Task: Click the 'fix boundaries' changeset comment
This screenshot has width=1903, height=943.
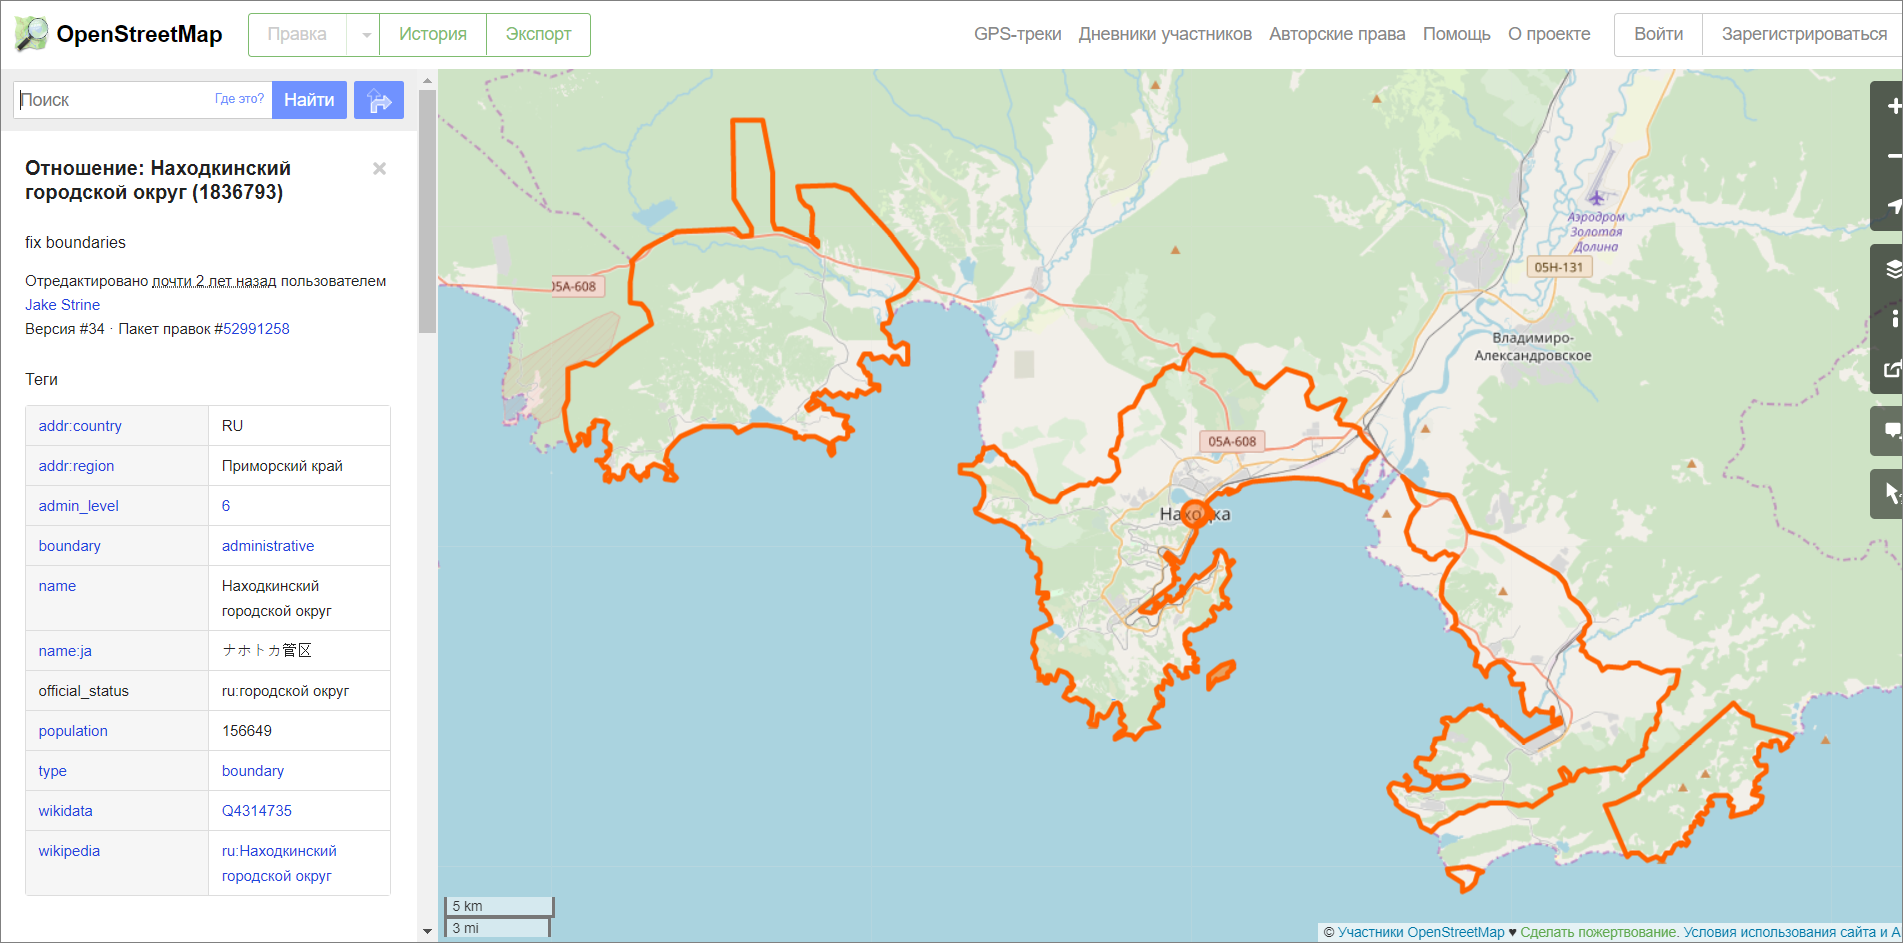Action: coord(75,243)
